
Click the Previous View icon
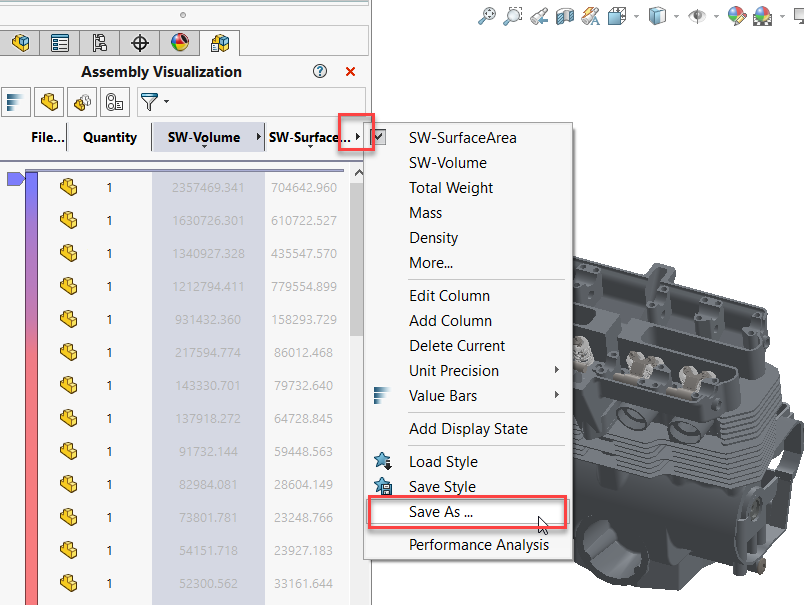[538, 16]
